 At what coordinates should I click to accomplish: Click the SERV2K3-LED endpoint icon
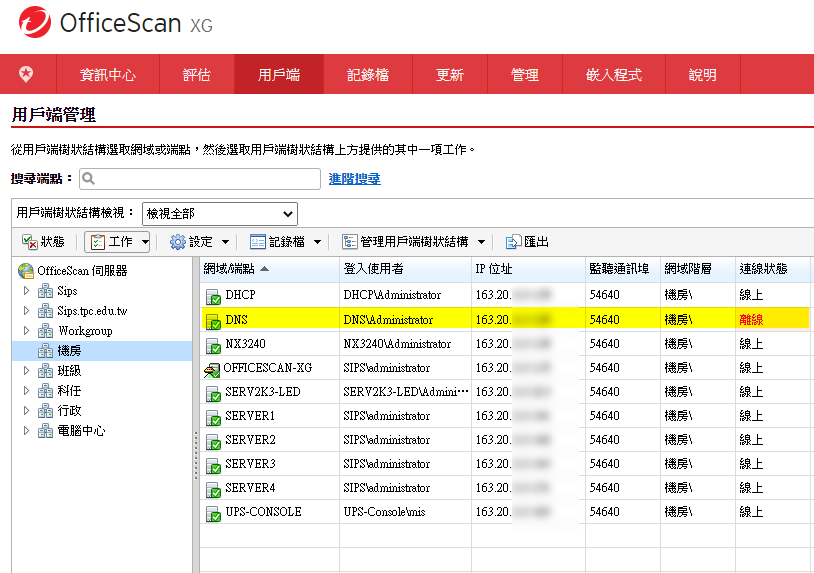point(213,394)
